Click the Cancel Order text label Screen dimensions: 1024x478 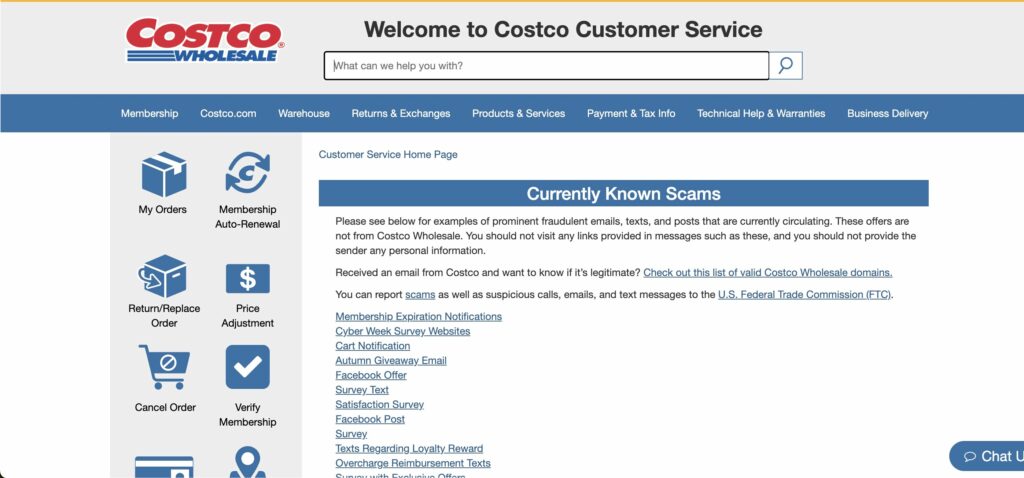click(165, 407)
